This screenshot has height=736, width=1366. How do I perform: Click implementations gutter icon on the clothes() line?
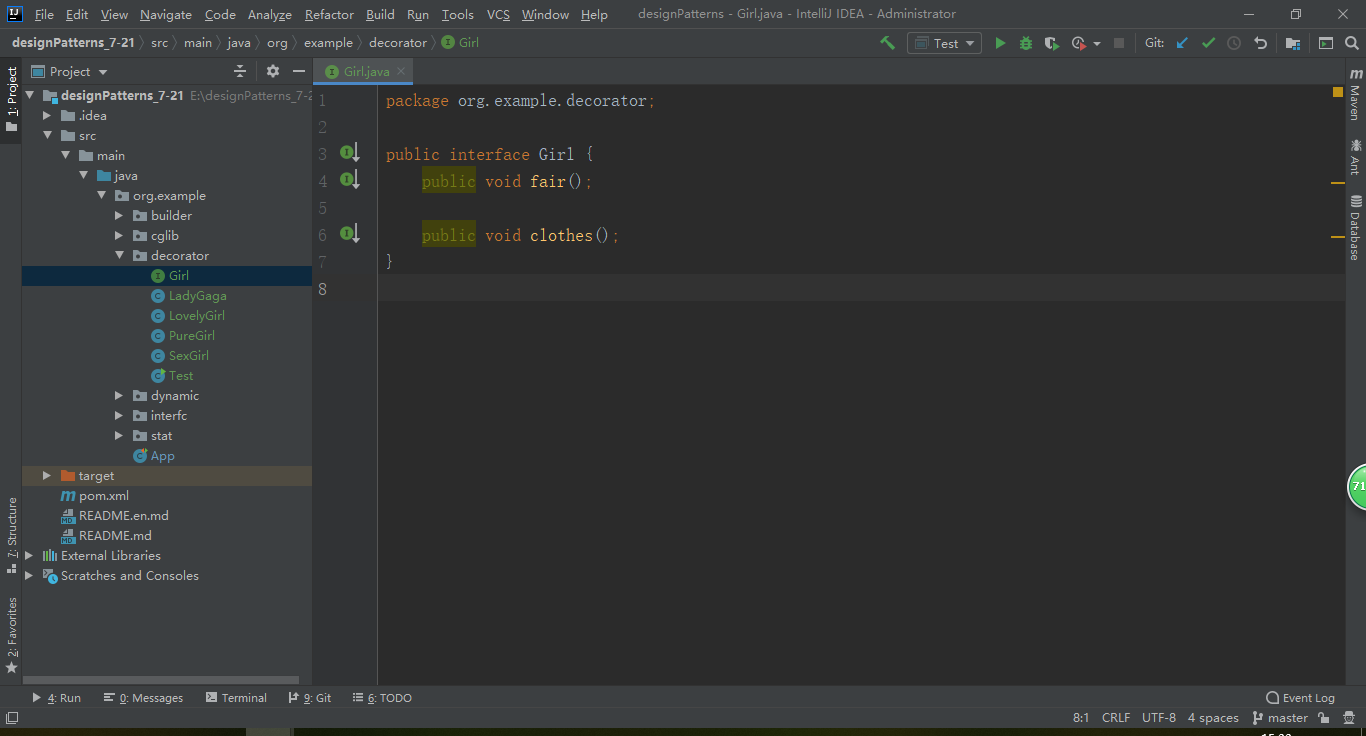tap(349, 234)
